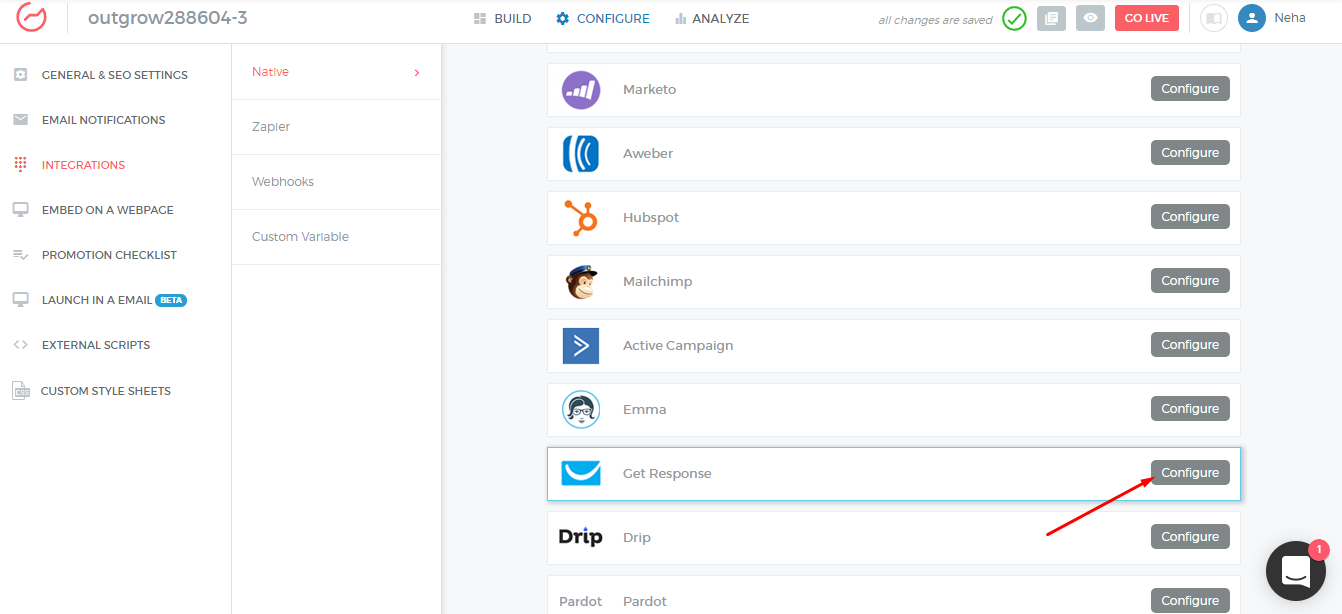The image size is (1342, 614).
Task: Configure the Hubspot integration
Action: 1190,217
